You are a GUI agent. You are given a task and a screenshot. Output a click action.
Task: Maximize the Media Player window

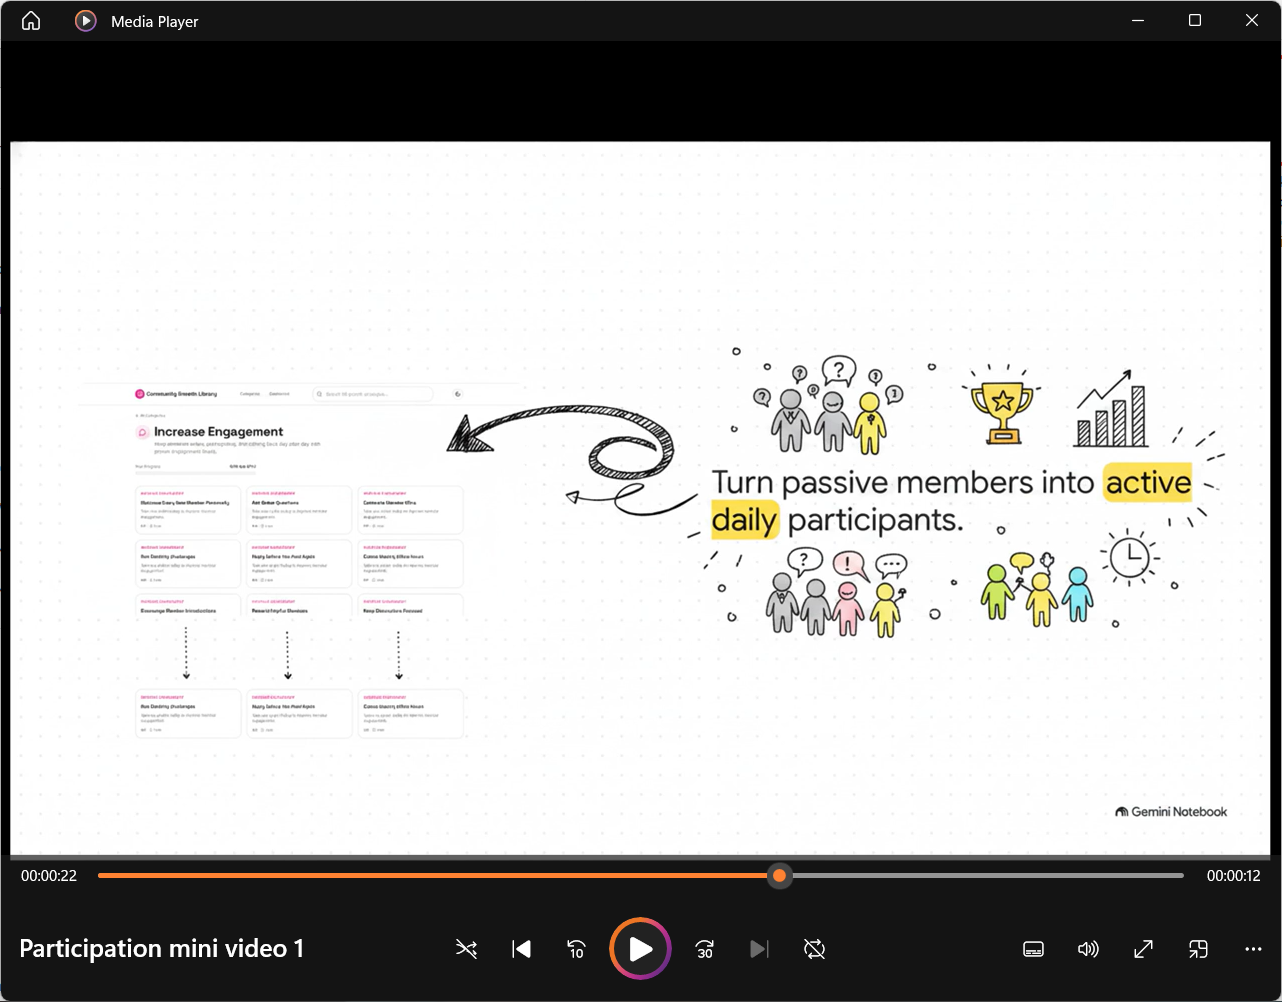(x=1195, y=21)
